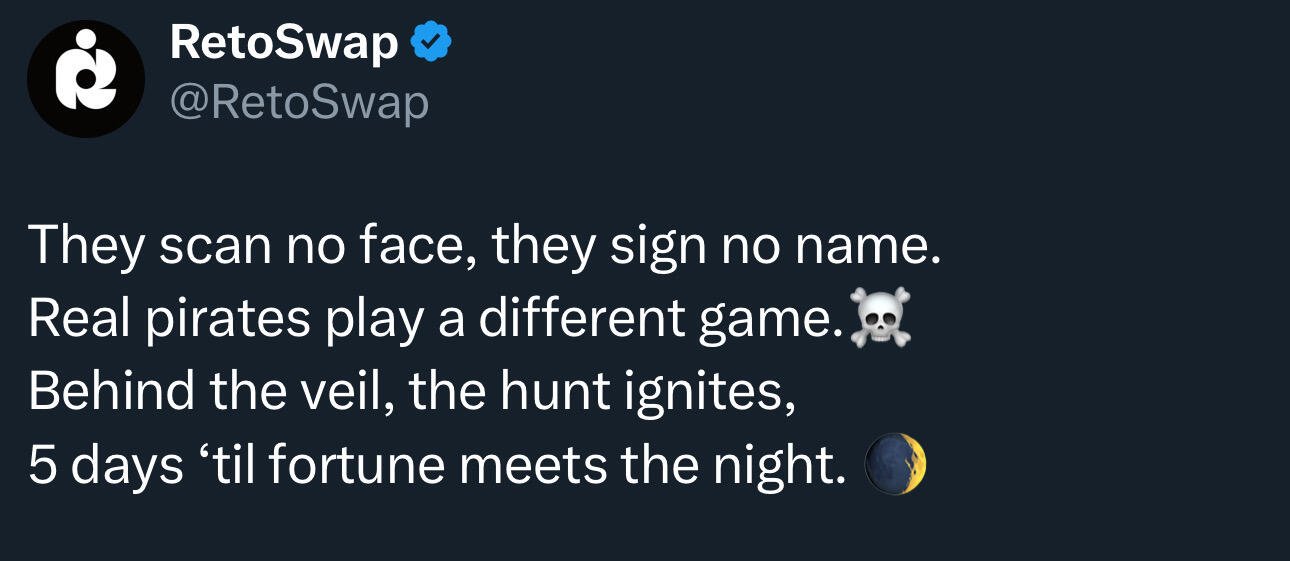Click the skull and crossbones emoji

880,320
